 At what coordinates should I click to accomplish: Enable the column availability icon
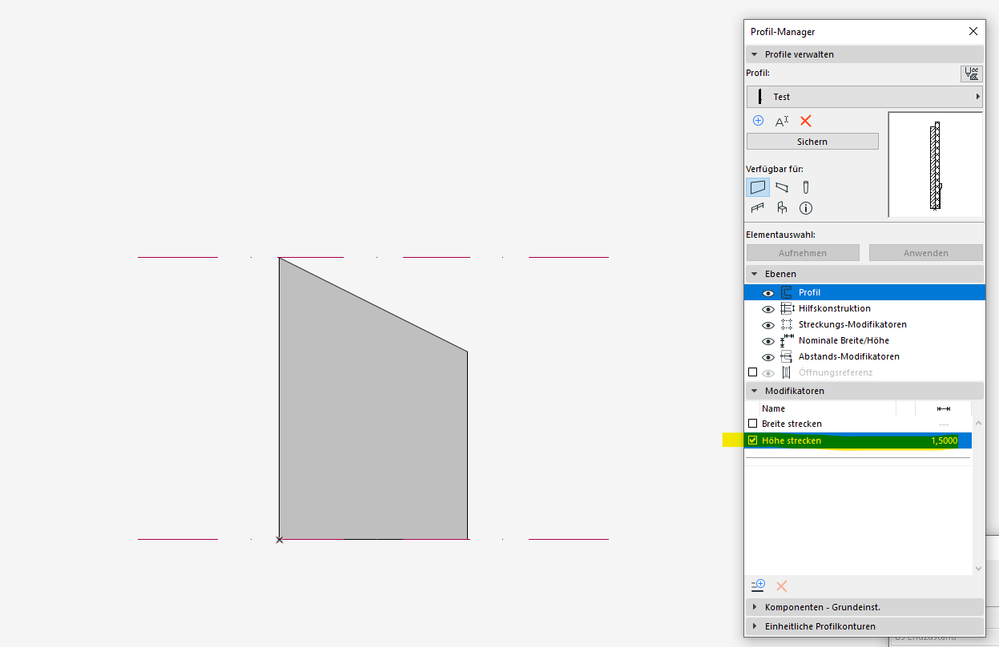click(805, 187)
